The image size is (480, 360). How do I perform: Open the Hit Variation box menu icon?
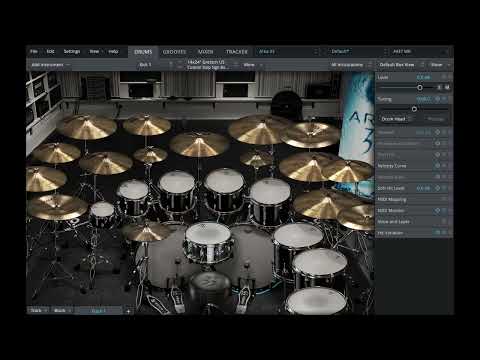click(444, 233)
